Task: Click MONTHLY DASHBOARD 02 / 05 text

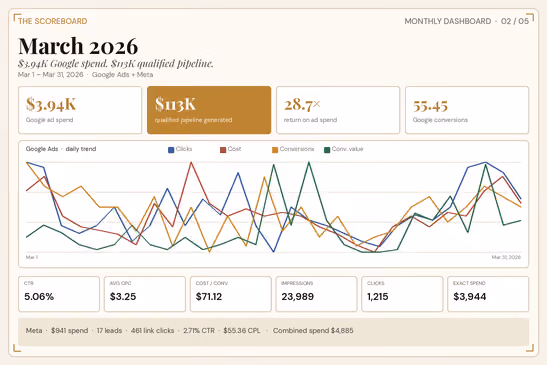Action: click(467, 21)
